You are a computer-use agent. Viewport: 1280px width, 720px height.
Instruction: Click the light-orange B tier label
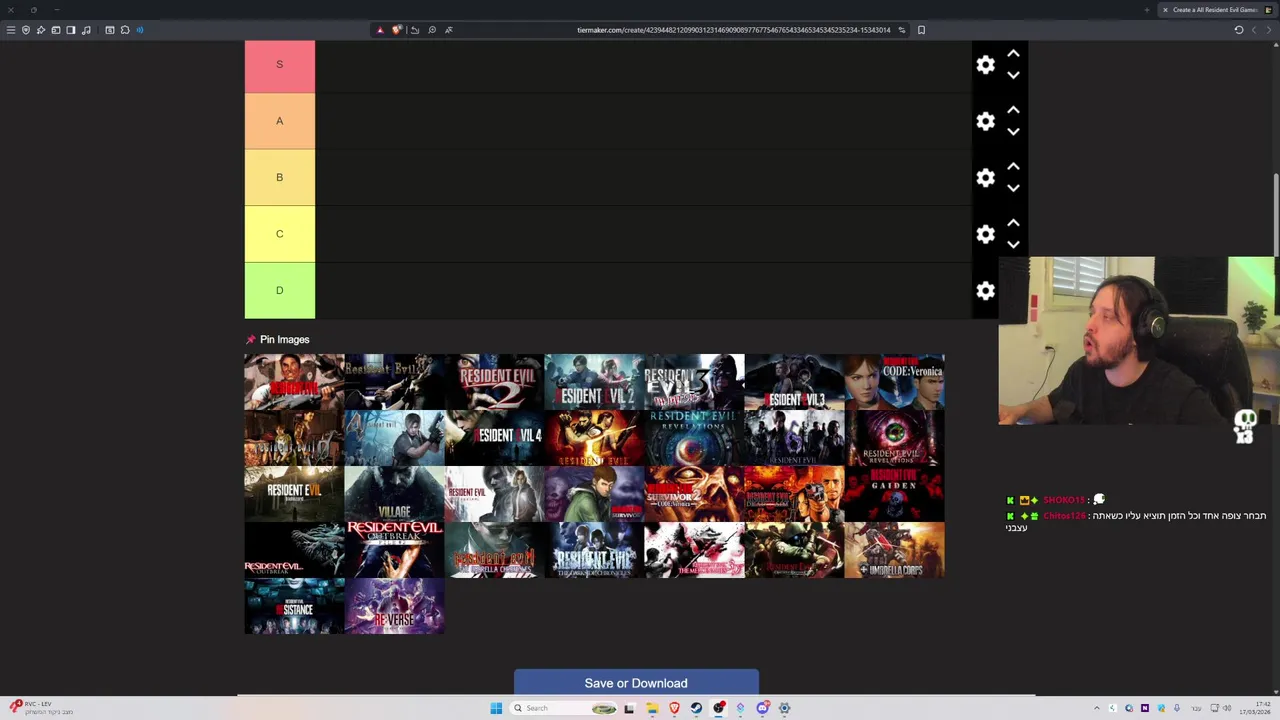point(279,177)
